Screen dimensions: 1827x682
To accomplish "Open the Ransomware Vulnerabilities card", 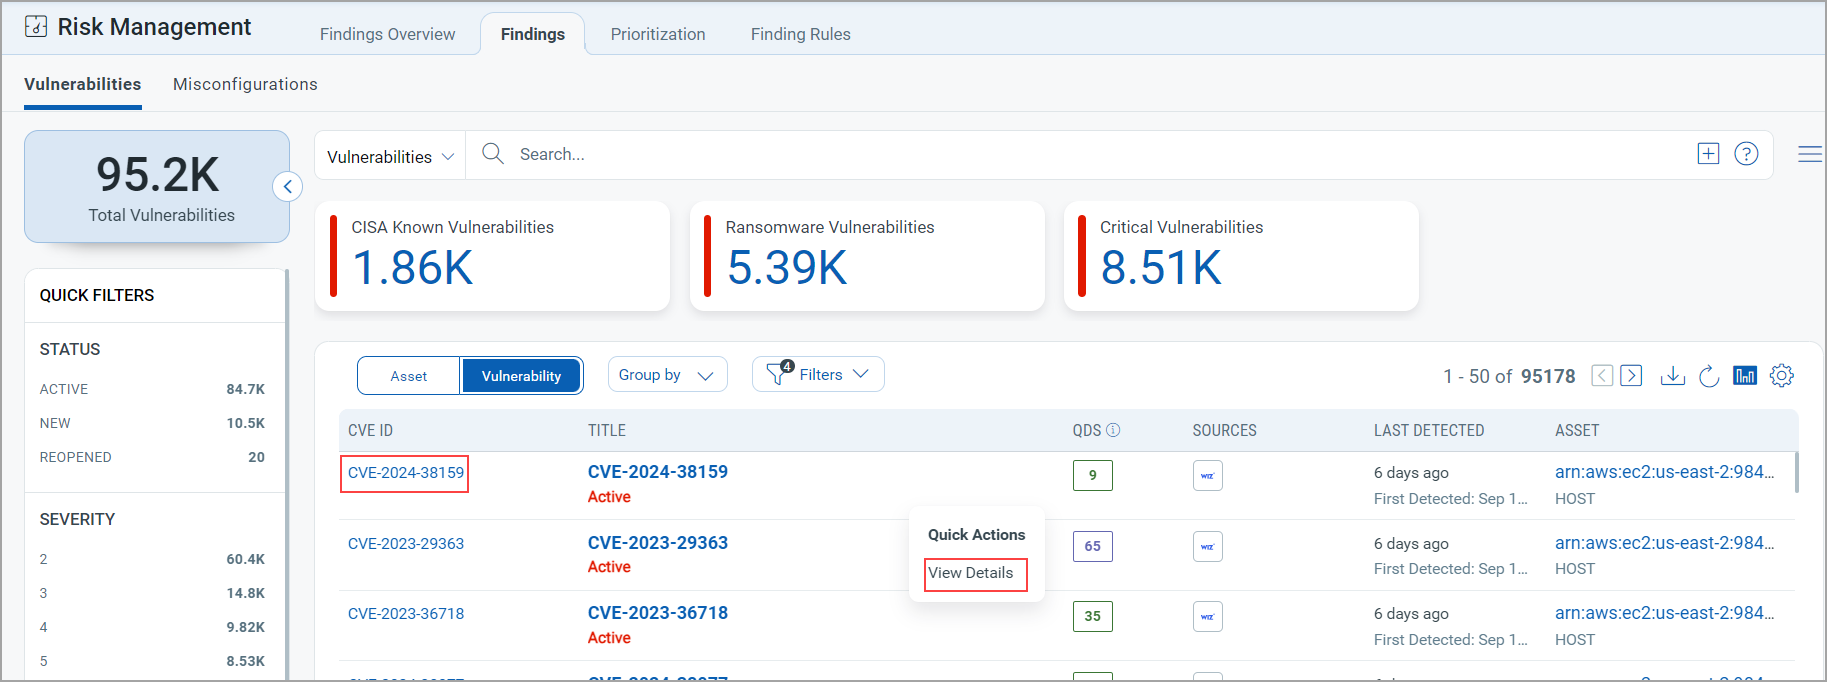I will (x=867, y=256).
